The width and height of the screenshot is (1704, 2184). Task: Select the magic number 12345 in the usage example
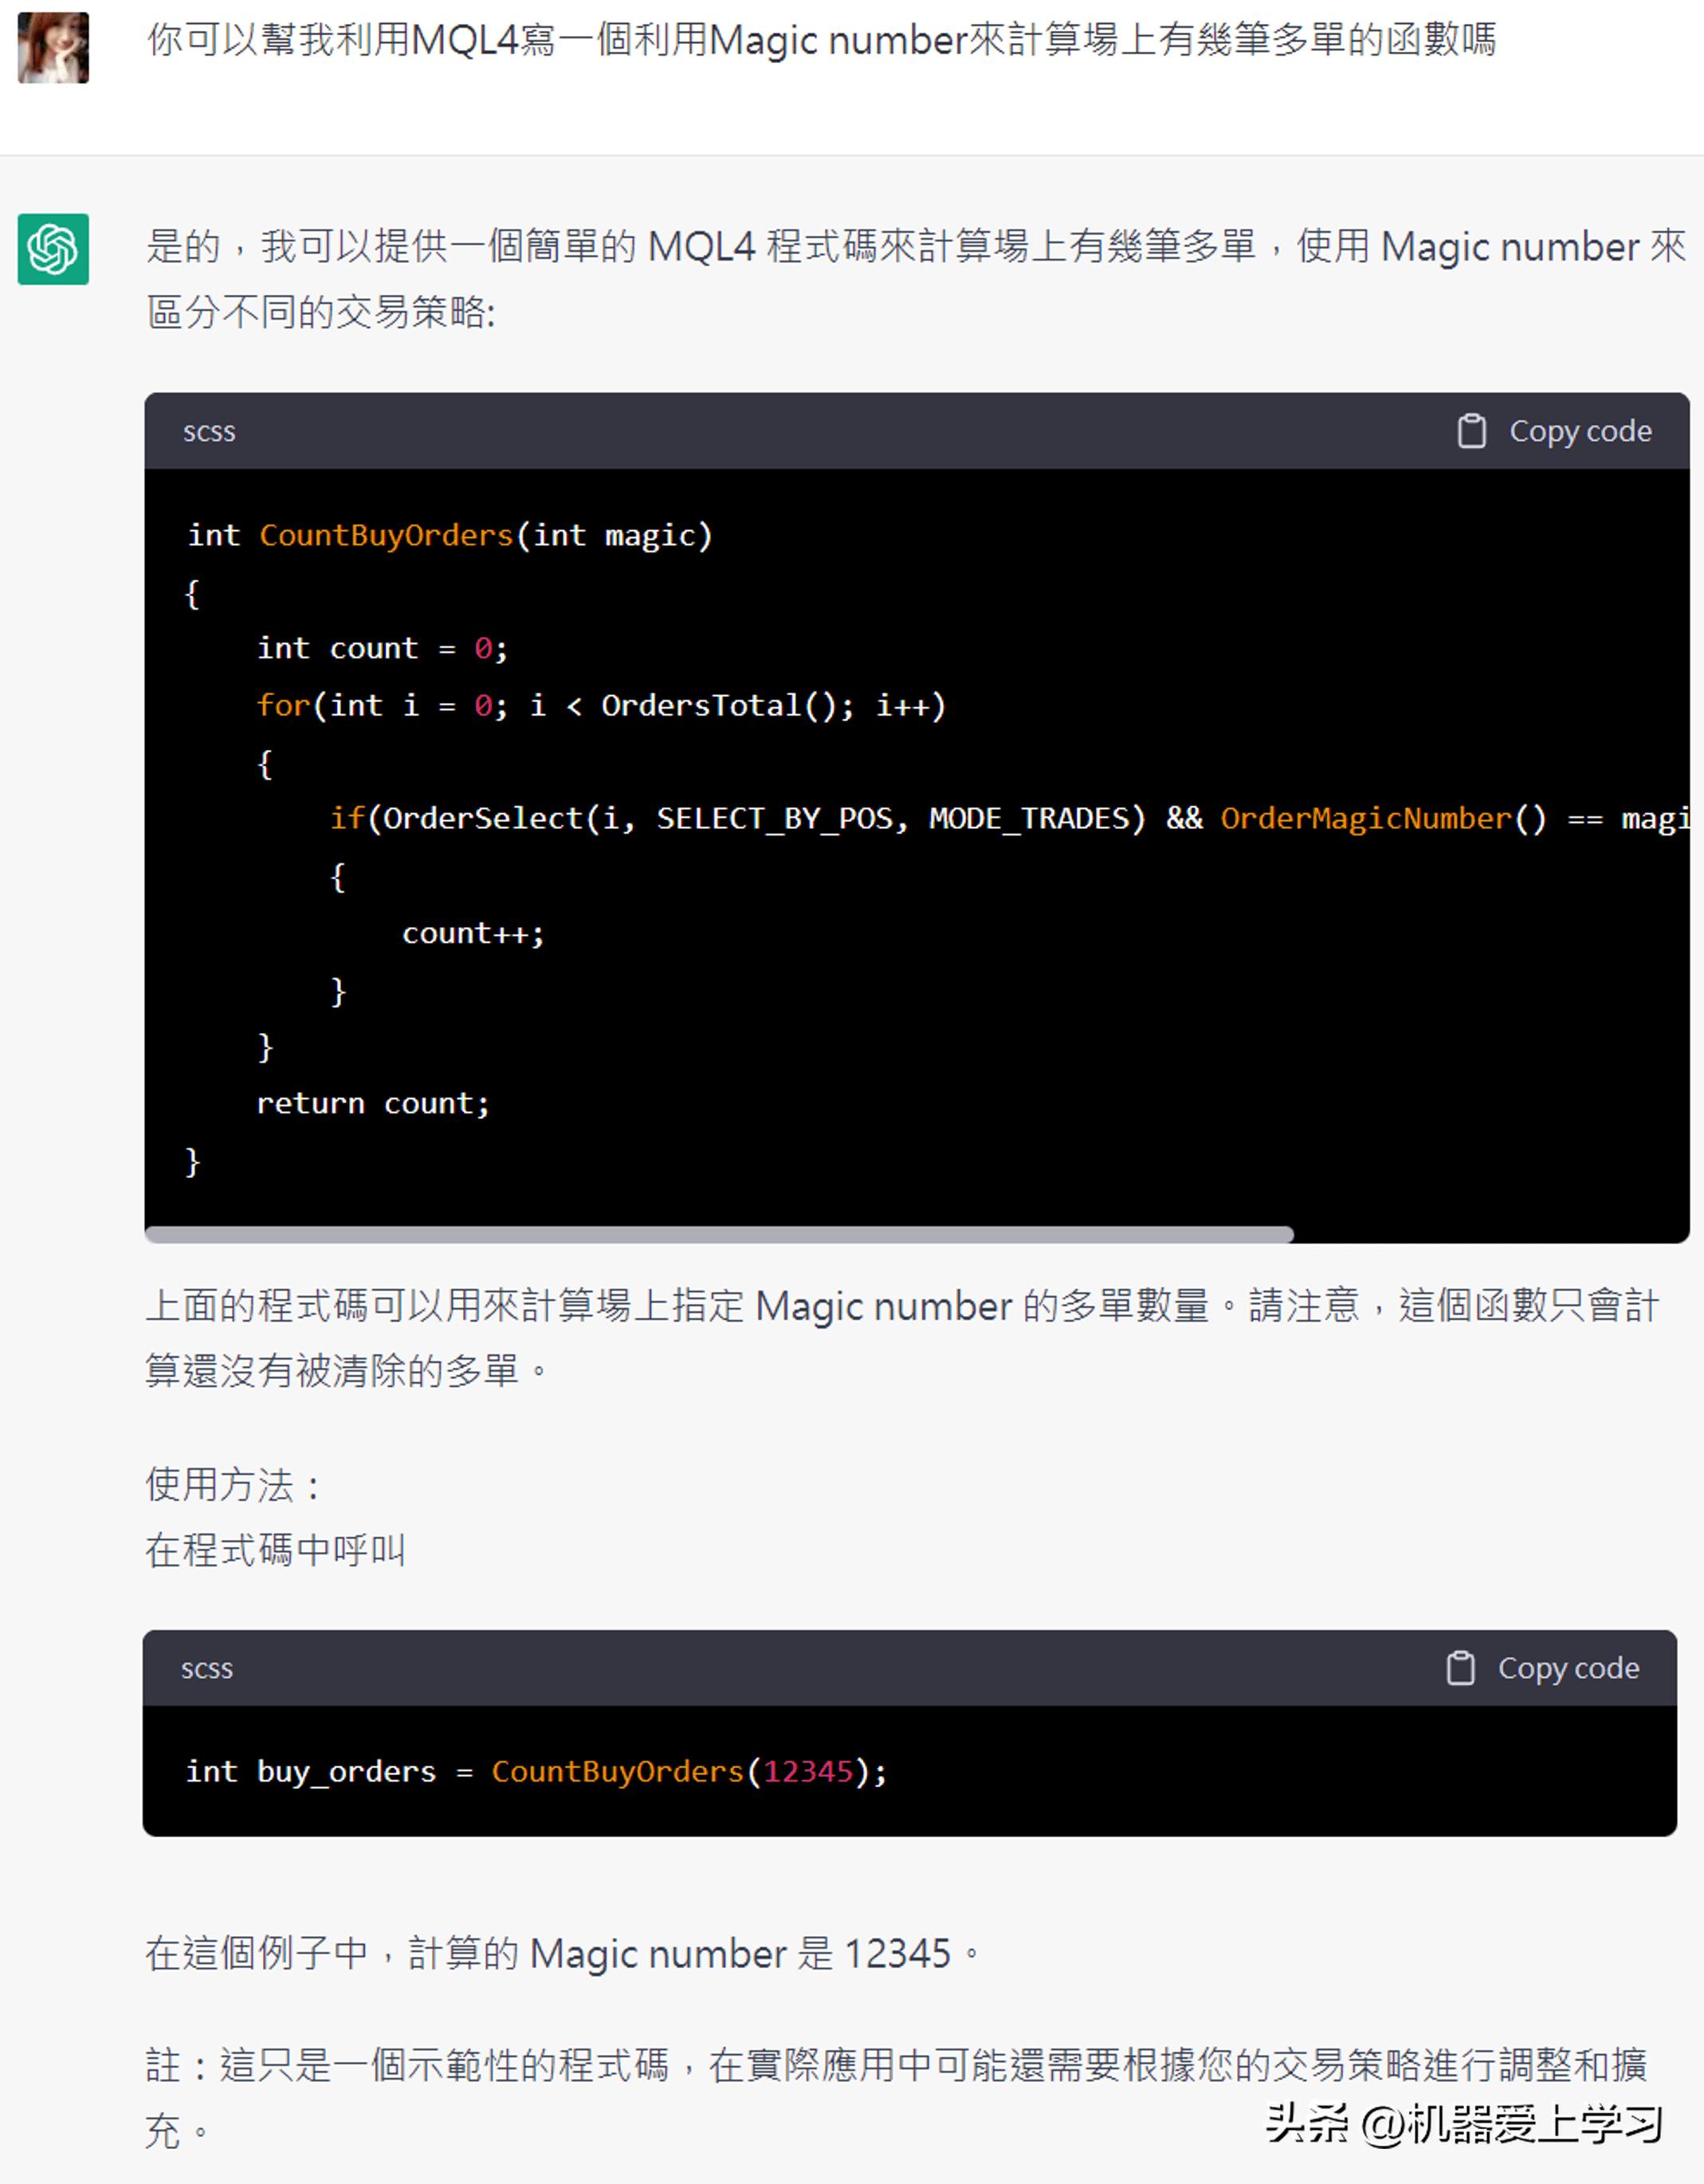pos(811,1771)
